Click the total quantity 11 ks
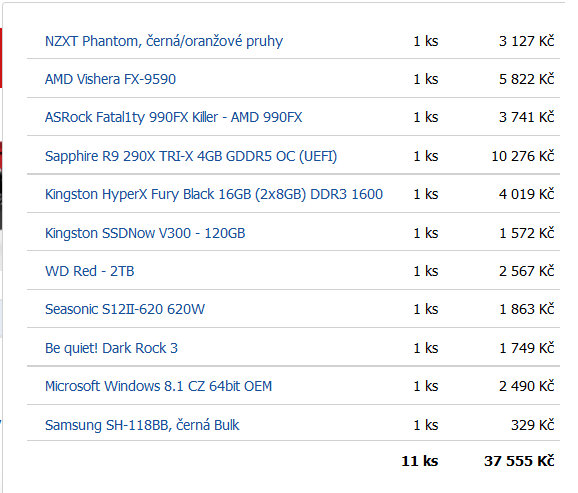The width and height of the screenshot is (578, 493). [419, 461]
